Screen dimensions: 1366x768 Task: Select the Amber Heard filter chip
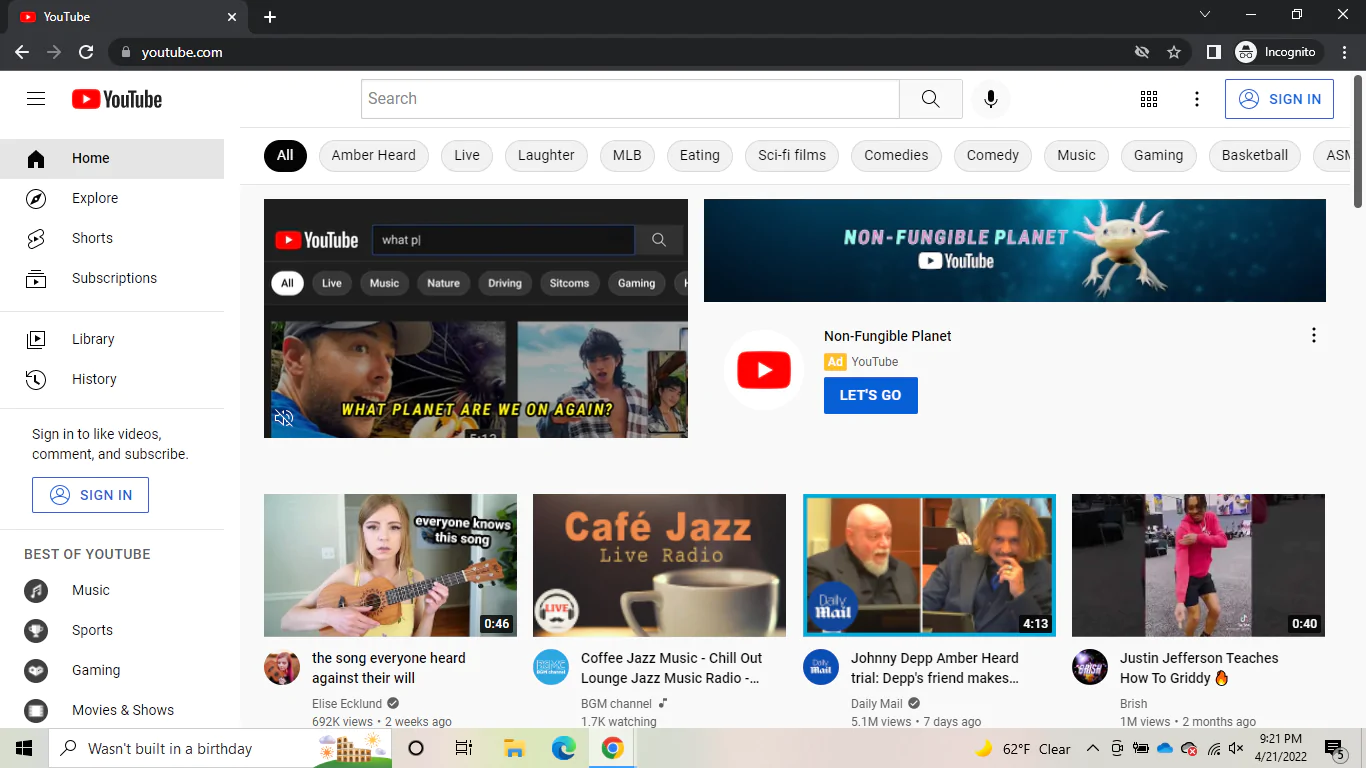tap(373, 155)
